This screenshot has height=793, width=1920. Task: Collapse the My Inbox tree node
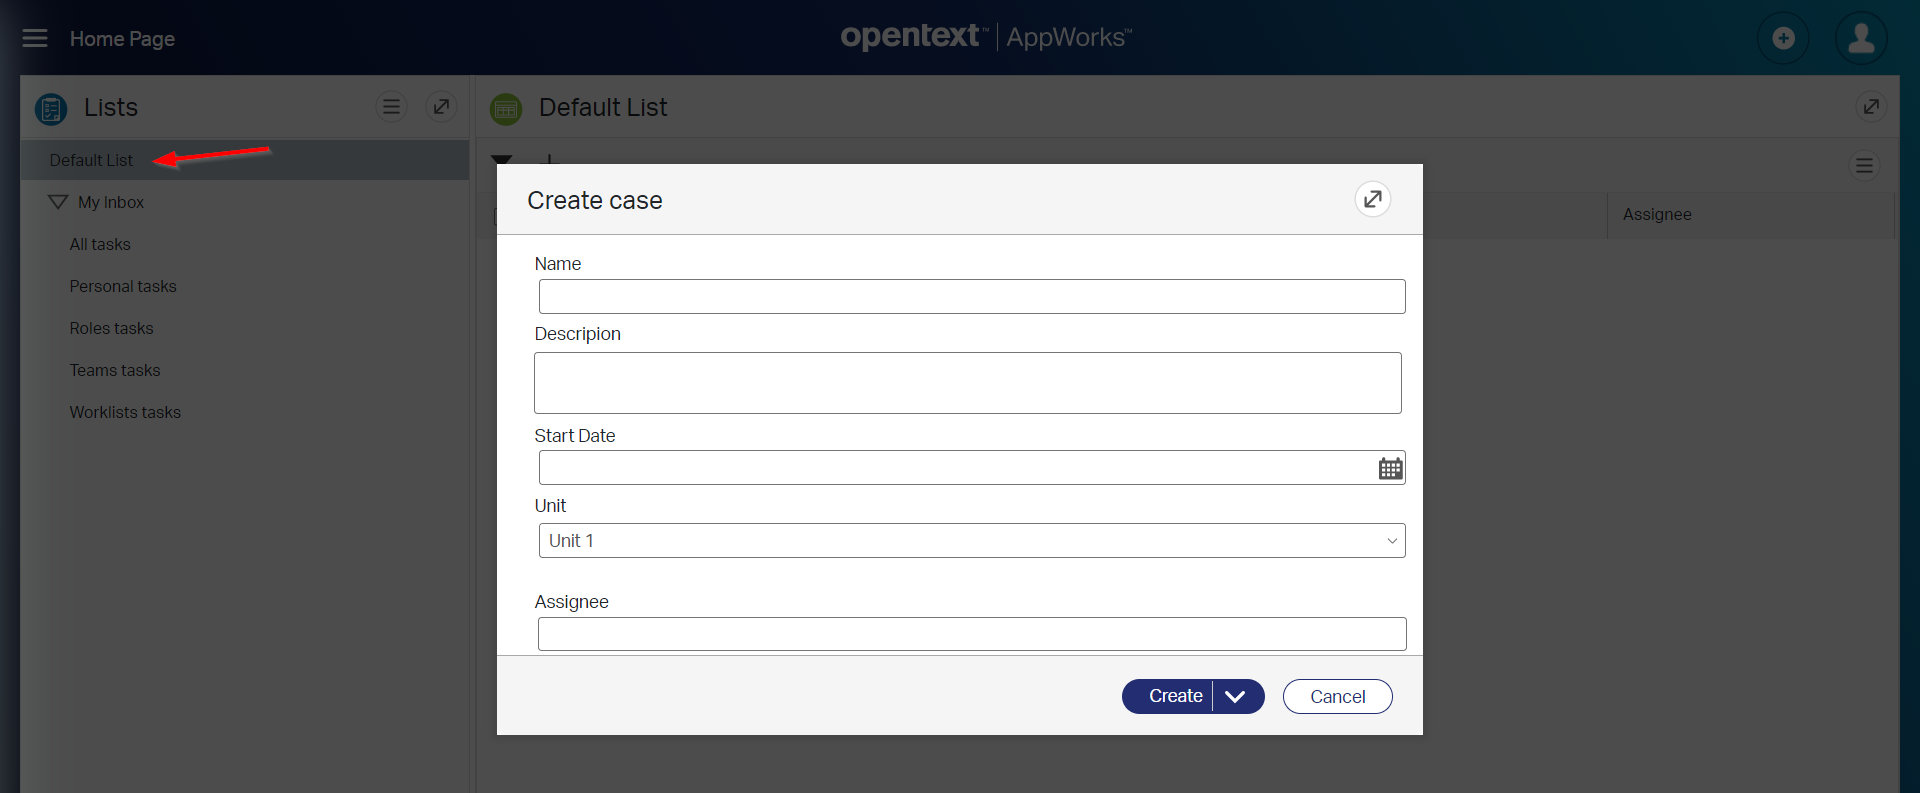pyautogui.click(x=58, y=202)
